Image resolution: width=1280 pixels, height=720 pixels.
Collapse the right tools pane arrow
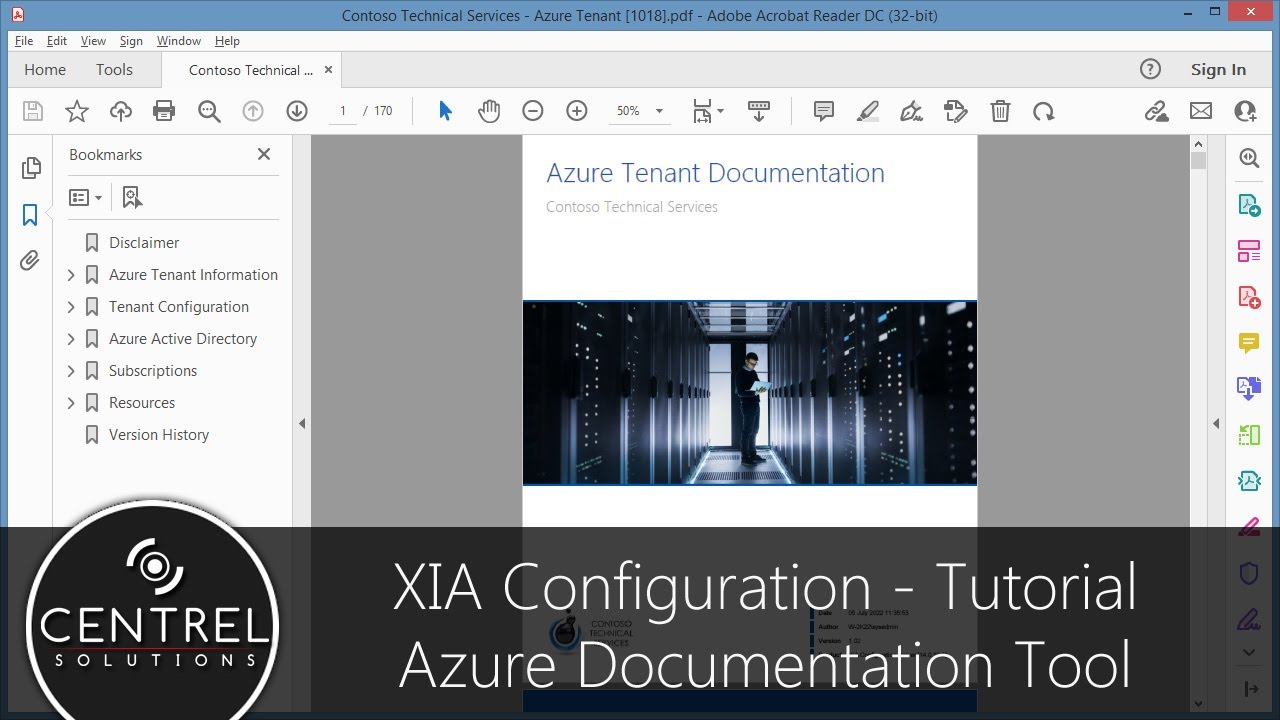coord(1216,424)
